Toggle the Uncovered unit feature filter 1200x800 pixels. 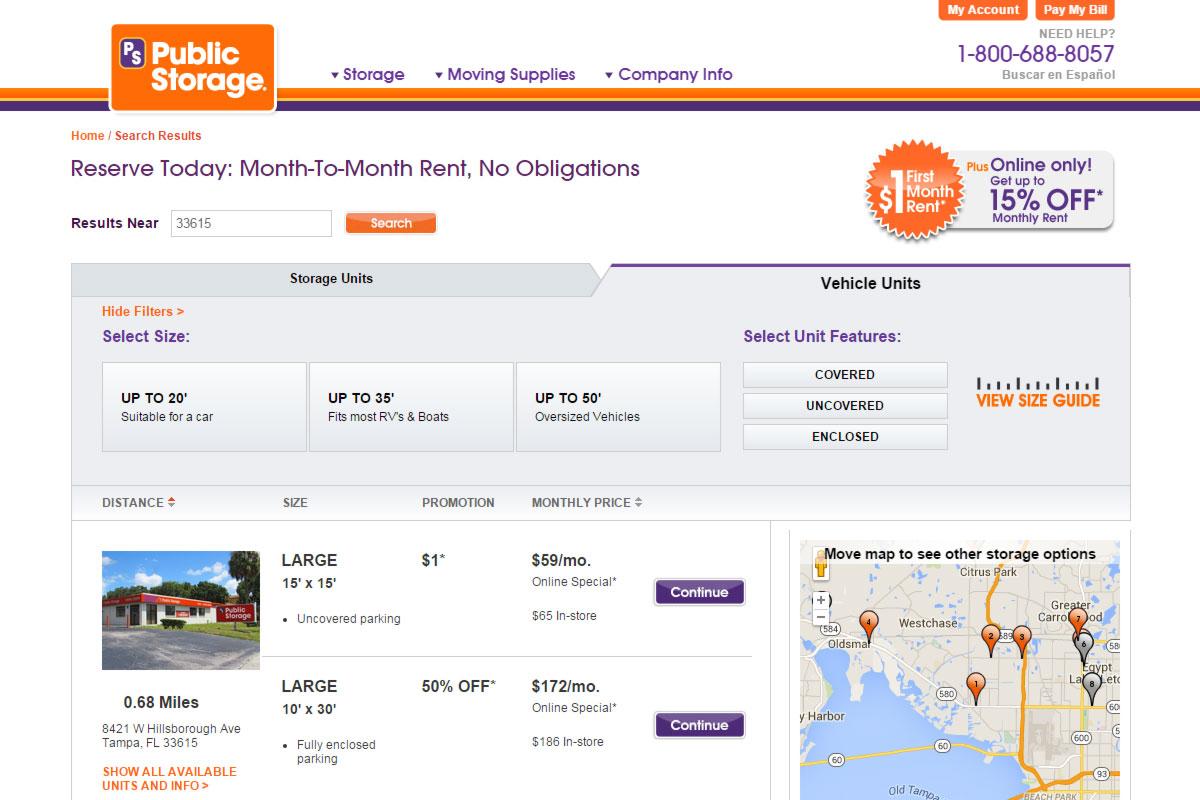[x=845, y=406]
